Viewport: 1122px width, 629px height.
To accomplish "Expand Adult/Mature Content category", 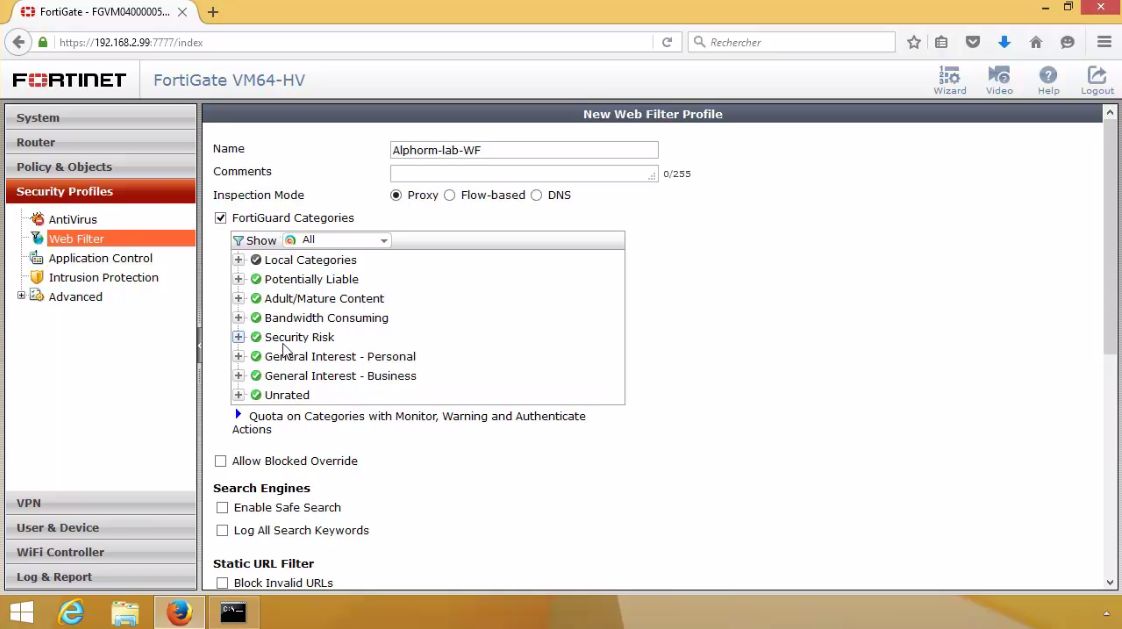I will click(238, 298).
